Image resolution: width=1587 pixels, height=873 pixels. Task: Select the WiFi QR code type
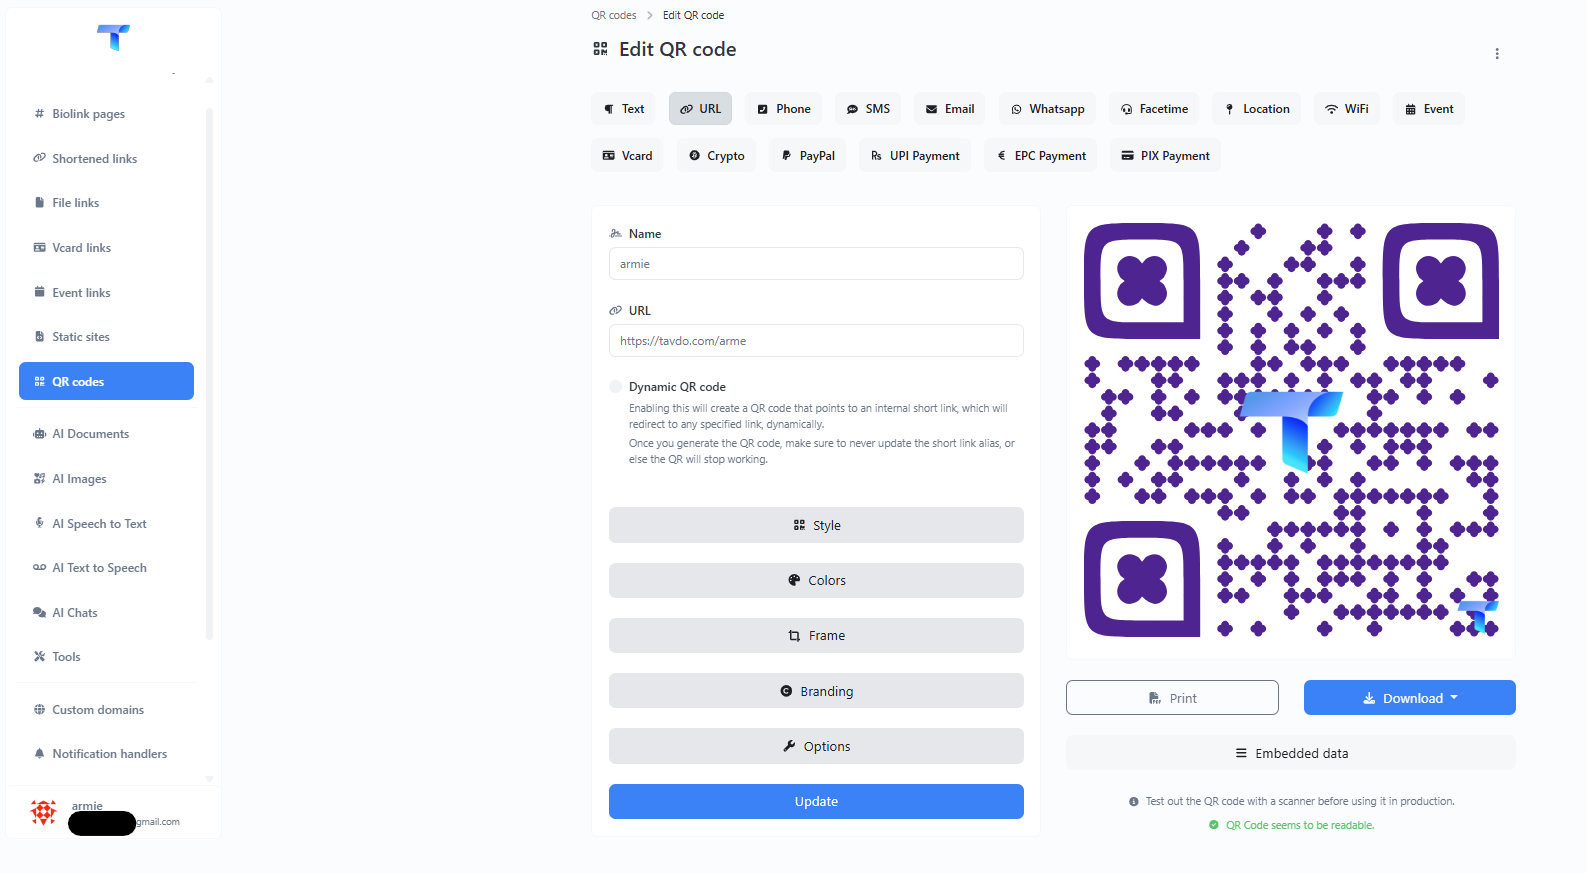tap(1346, 108)
